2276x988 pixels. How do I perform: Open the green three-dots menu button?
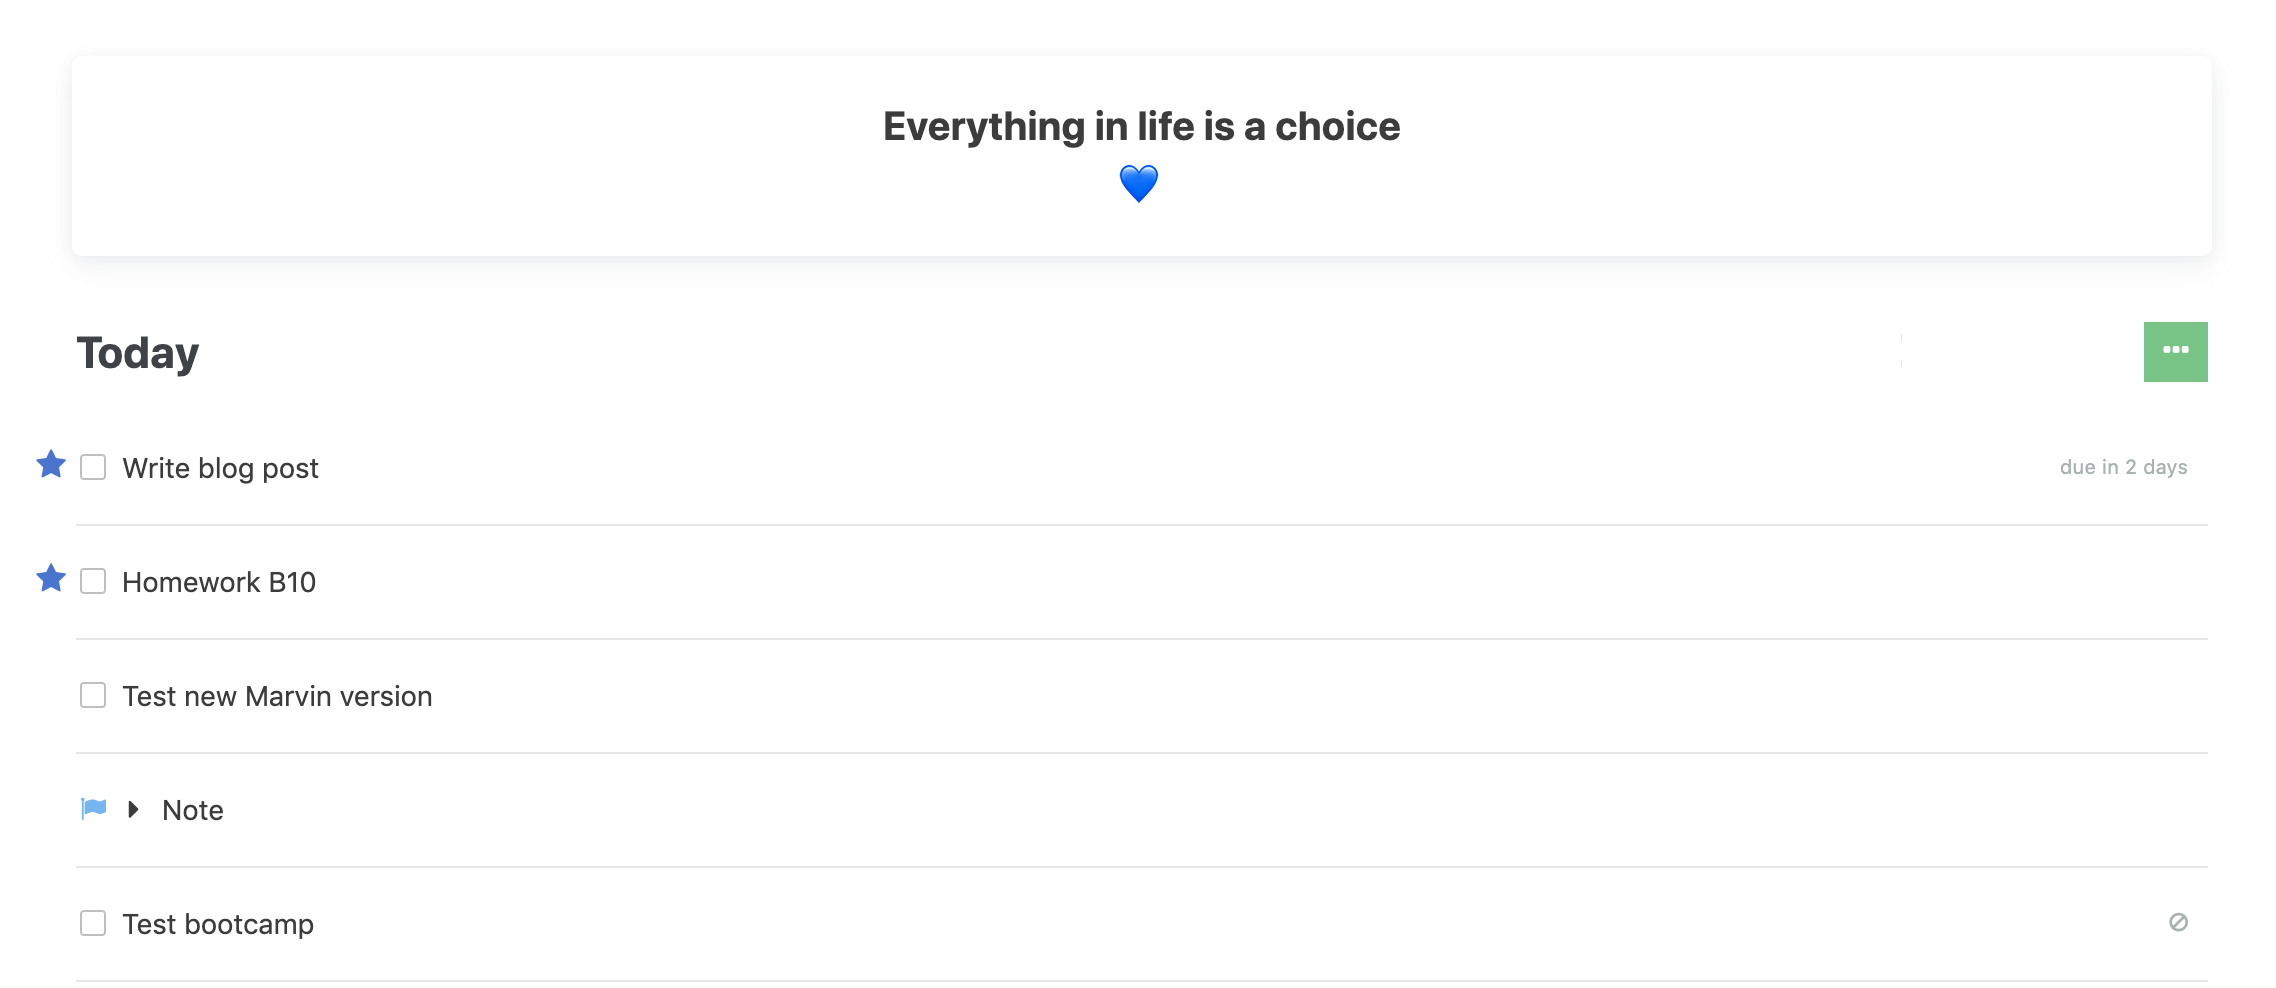point(2175,351)
